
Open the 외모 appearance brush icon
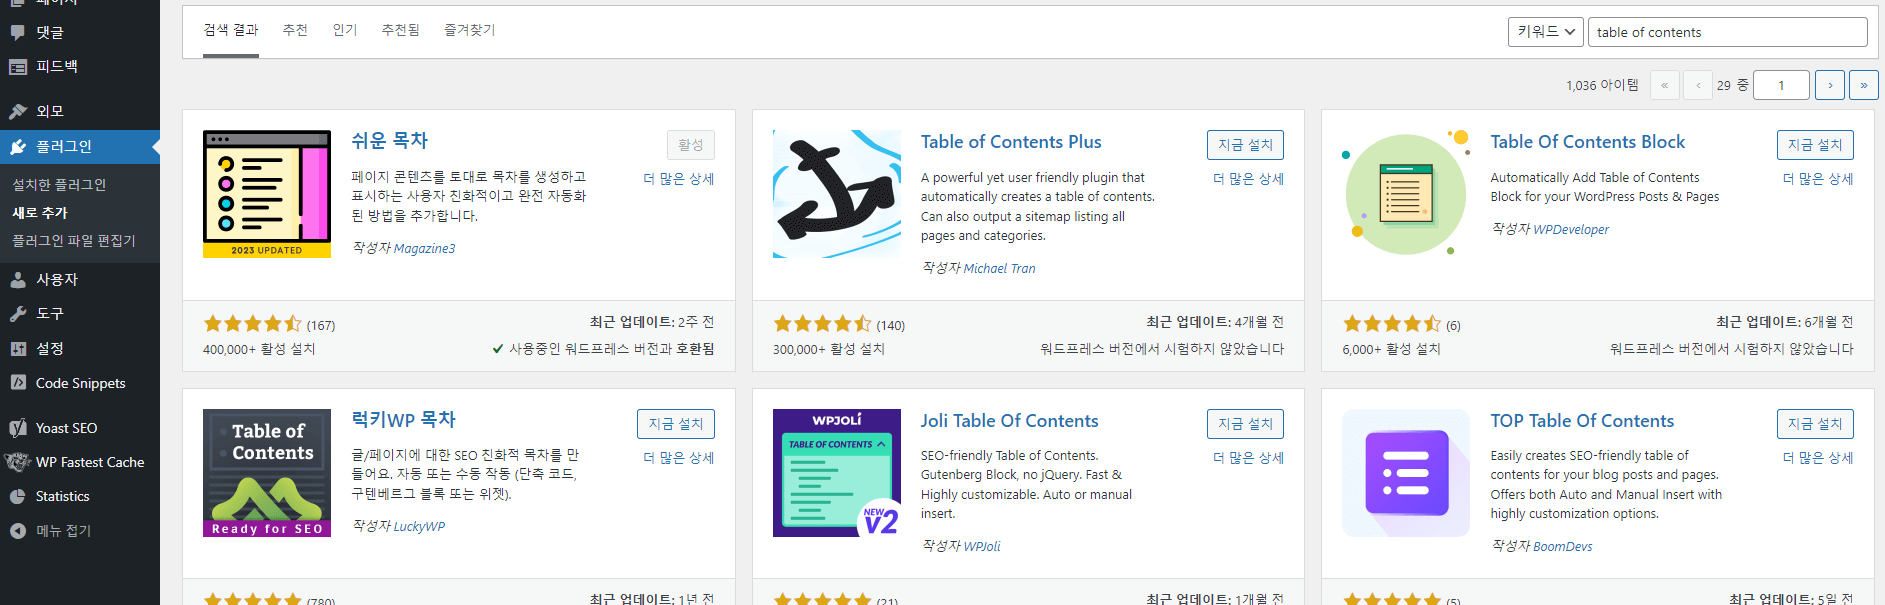(x=18, y=111)
